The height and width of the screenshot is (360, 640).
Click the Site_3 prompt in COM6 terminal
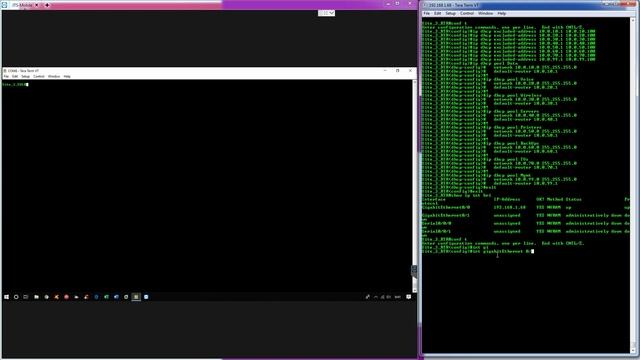tap(14, 84)
